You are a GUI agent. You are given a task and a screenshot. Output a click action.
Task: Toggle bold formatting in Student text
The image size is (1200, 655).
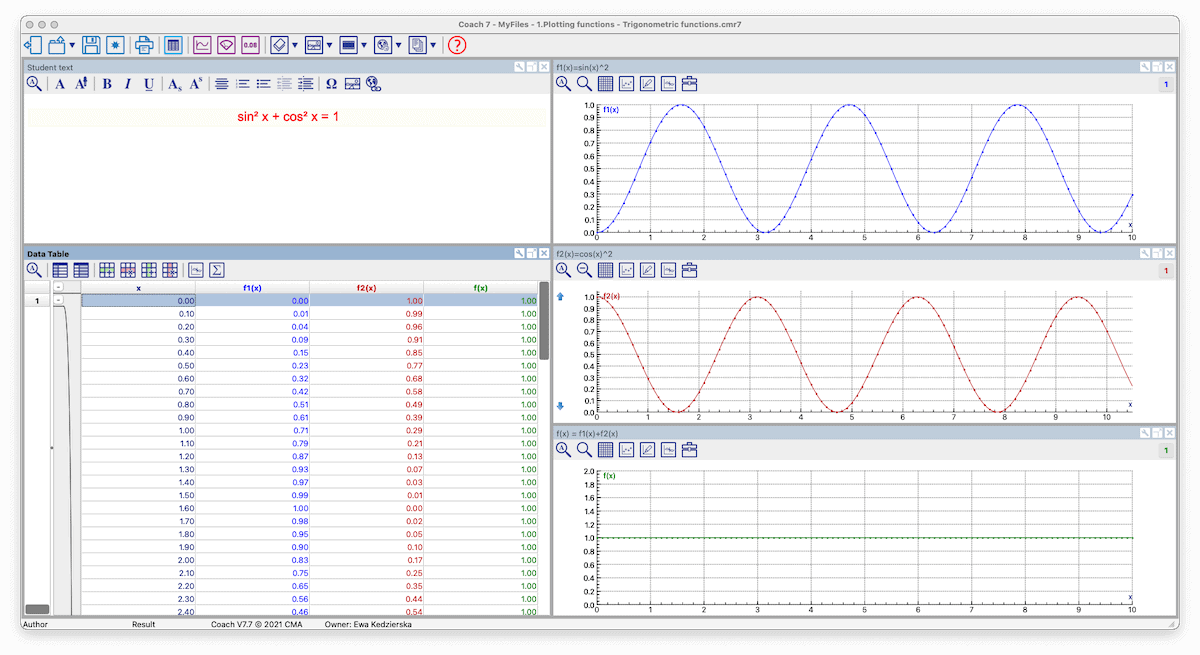pyautogui.click(x=107, y=84)
